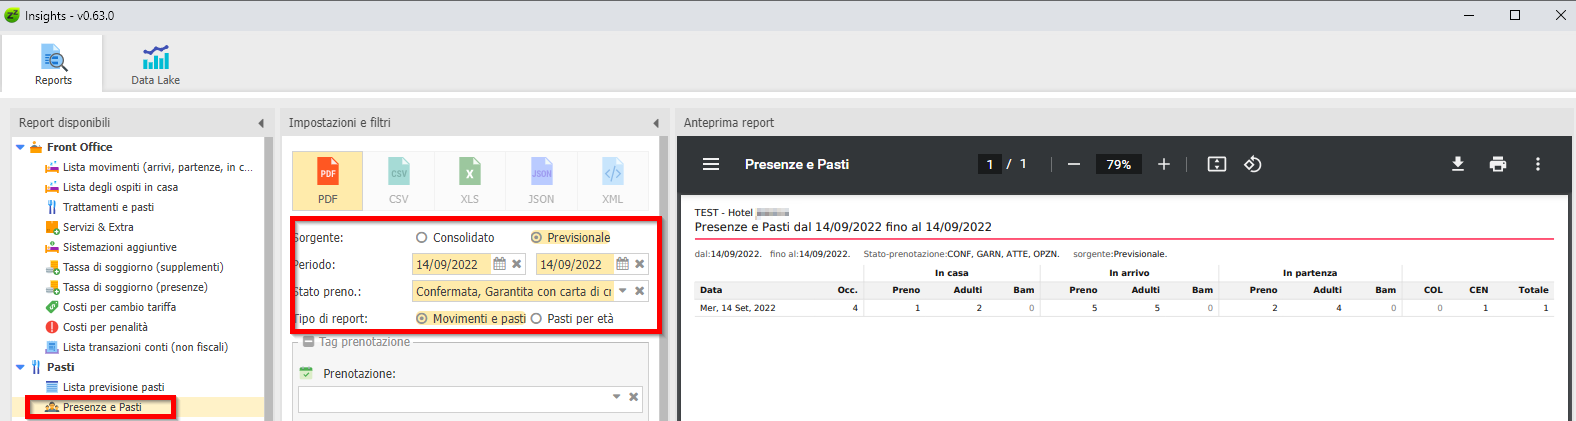Viewport: 1576px width, 421px height.
Task: Clear the Stato preno. selection
Action: pos(640,292)
